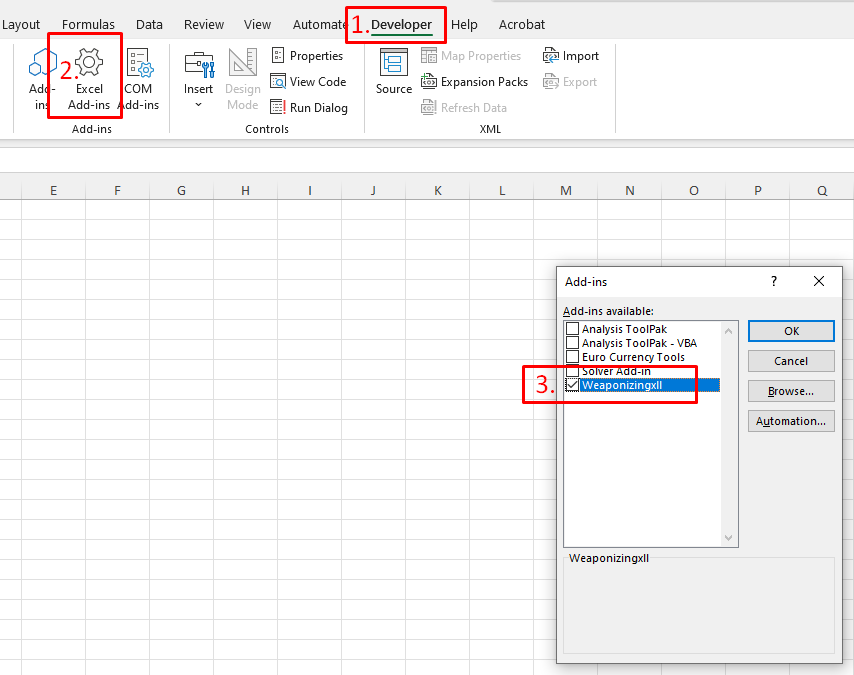The image size is (854, 675).
Task: Click the Automation... button
Action: click(790, 421)
